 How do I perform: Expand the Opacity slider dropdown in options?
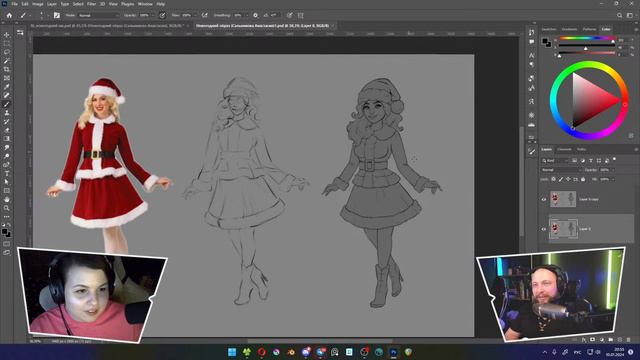[x=152, y=15]
